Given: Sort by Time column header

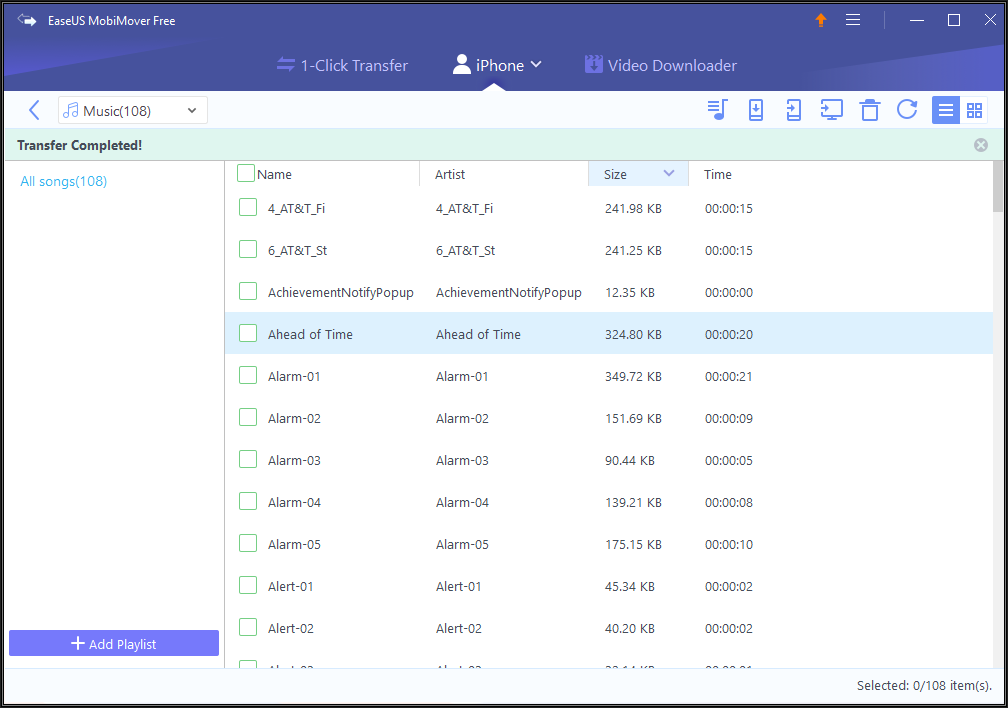Looking at the screenshot, I should click(717, 174).
